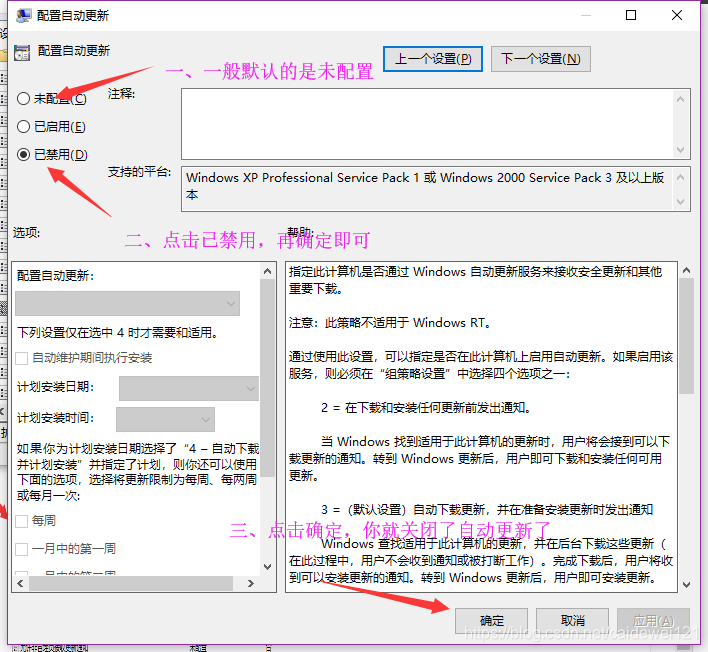The image size is (708, 652).
Task: Open the 配置自动更新 dropdown in options
Action: click(127, 303)
